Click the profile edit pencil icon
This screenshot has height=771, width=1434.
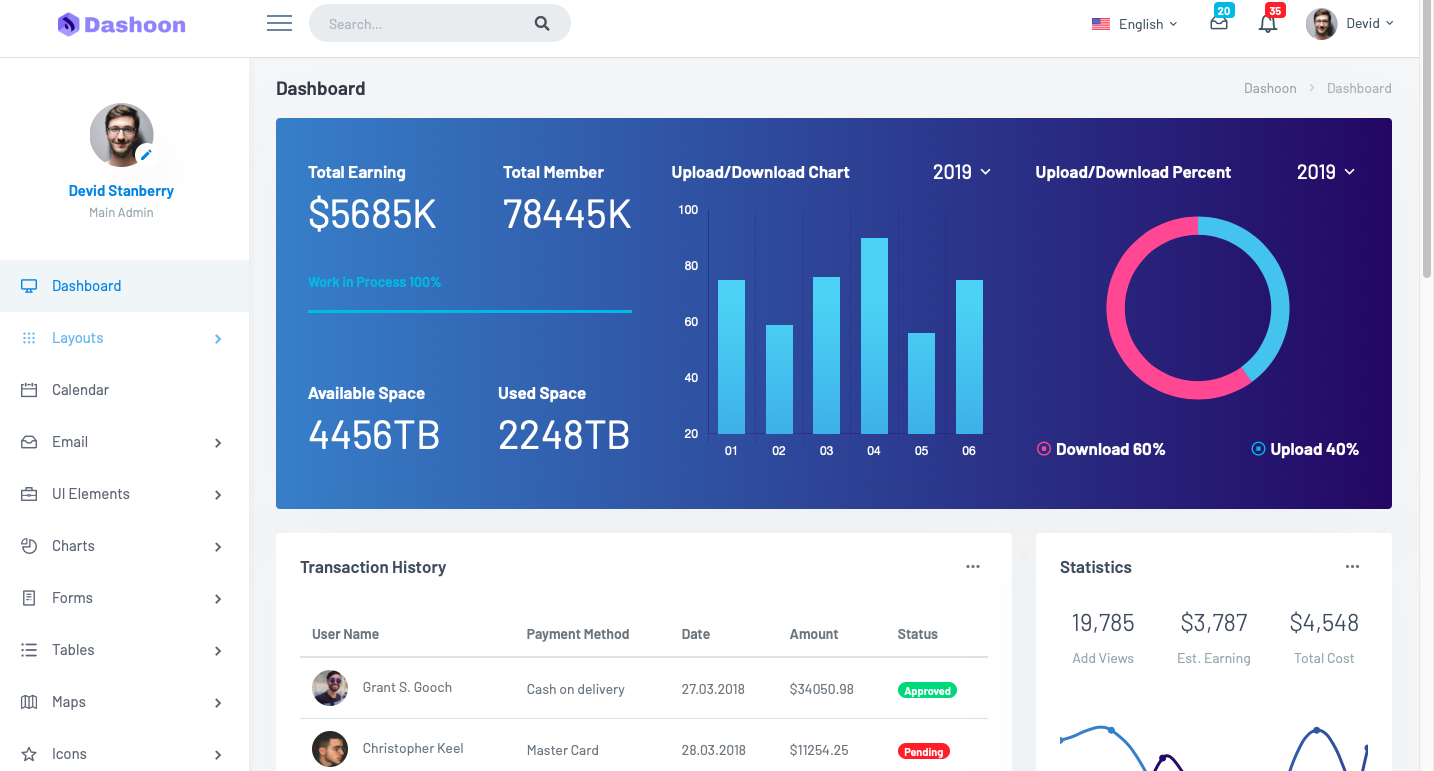[x=146, y=154]
